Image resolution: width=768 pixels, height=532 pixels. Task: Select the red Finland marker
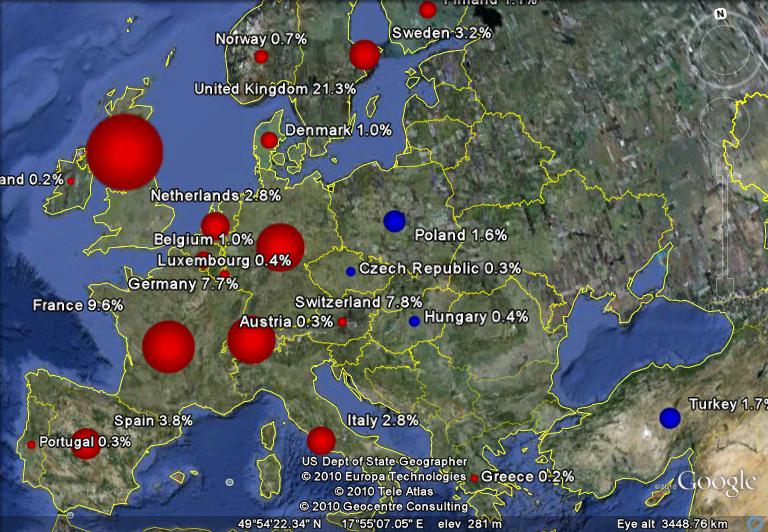[x=428, y=9]
